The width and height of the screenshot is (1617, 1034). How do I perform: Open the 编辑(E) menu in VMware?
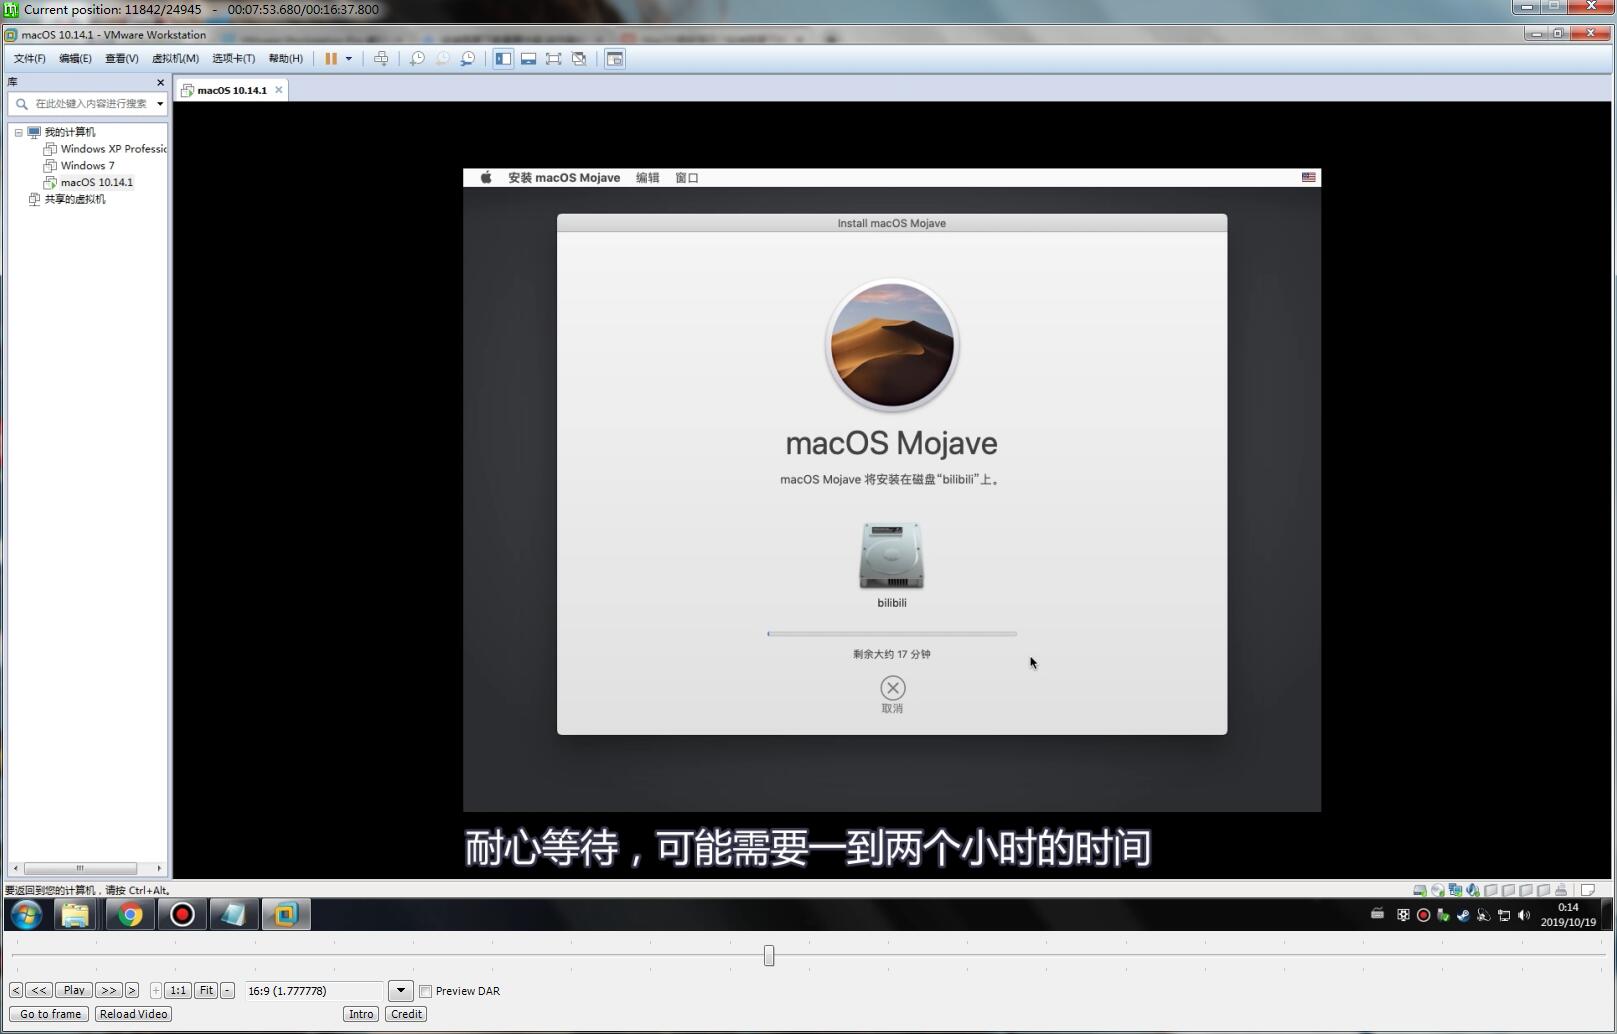pos(75,59)
